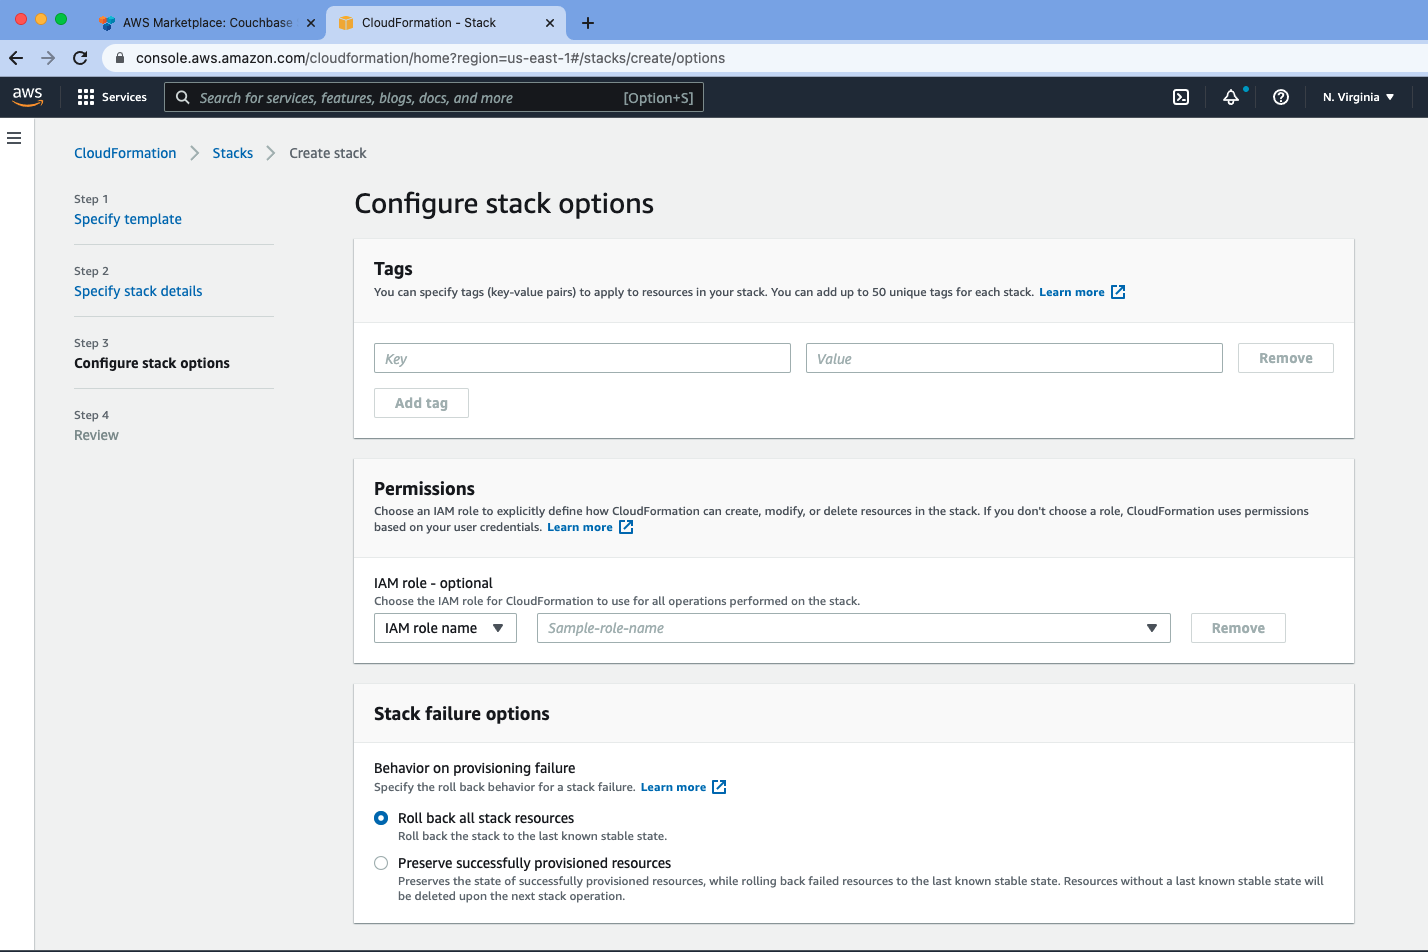The image size is (1428, 952).
Task: Open the Sample-role-name dropdown
Action: tap(851, 628)
